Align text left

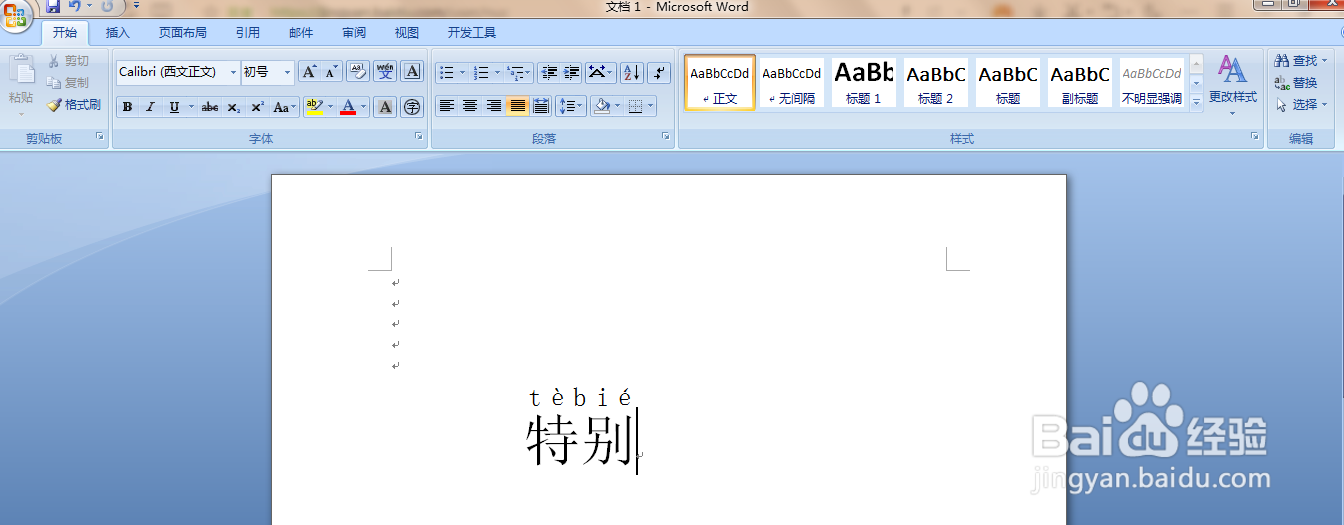tap(447, 105)
